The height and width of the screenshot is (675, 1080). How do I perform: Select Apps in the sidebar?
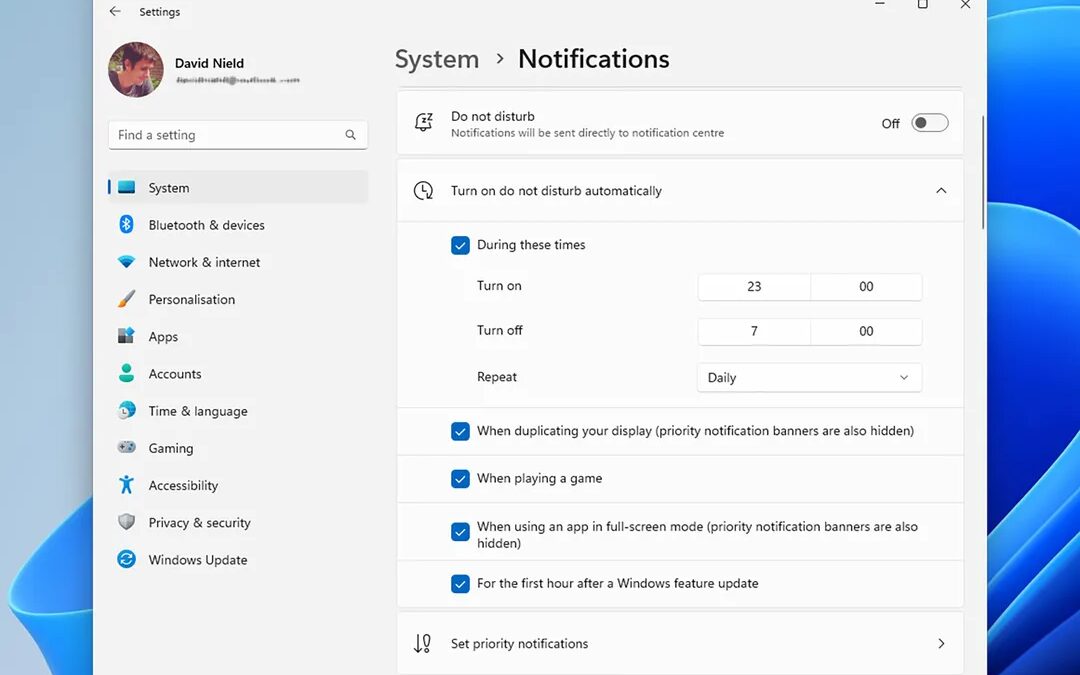163,337
